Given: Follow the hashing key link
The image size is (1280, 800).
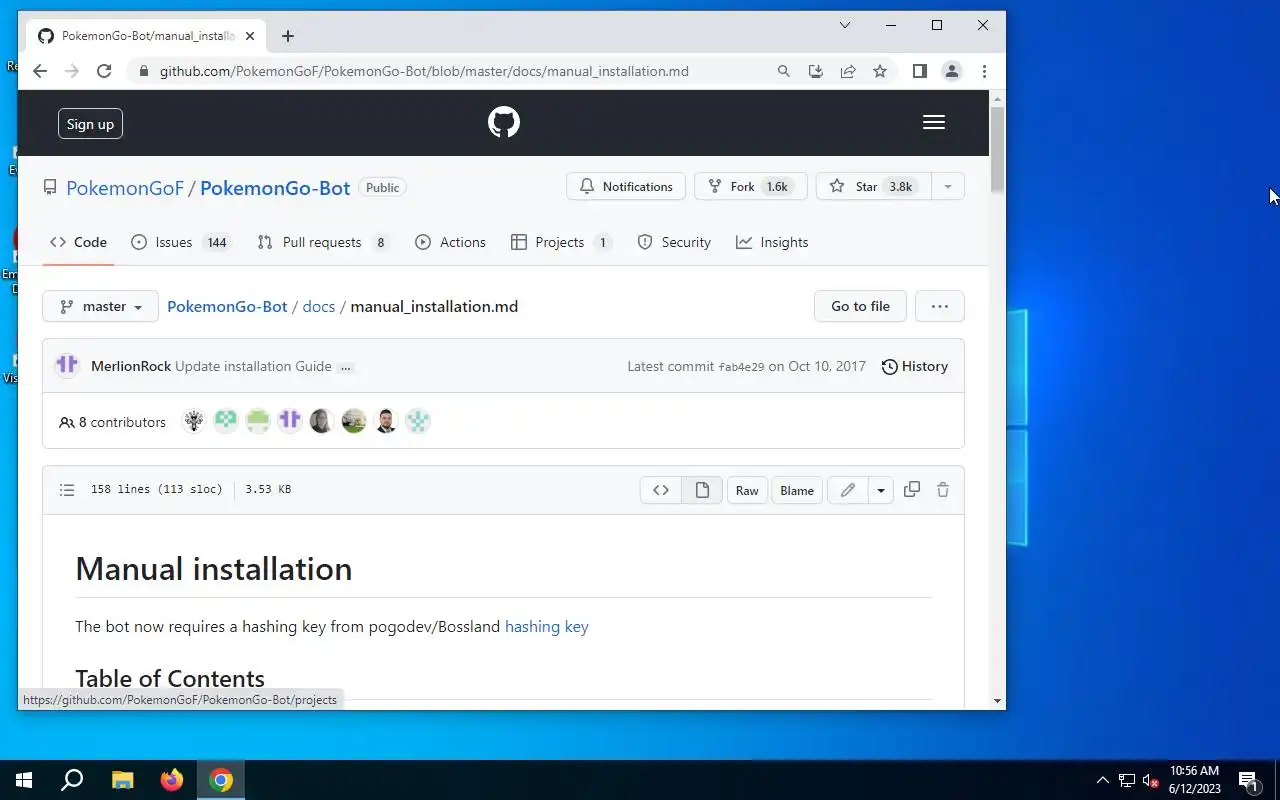Looking at the screenshot, I should 547,626.
